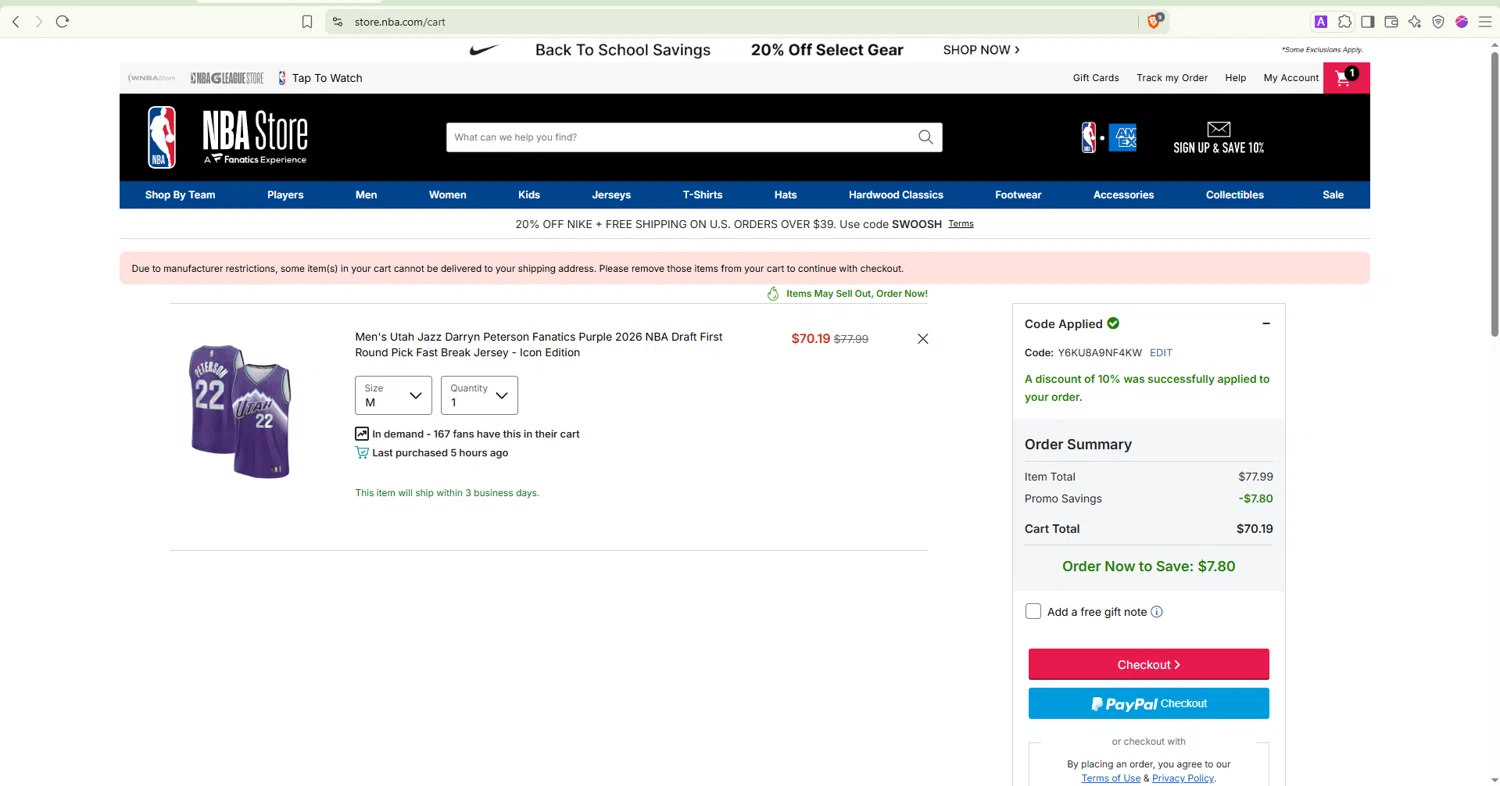Toggle the browser sidebar panel icon
The height and width of the screenshot is (786, 1500).
(1368, 22)
